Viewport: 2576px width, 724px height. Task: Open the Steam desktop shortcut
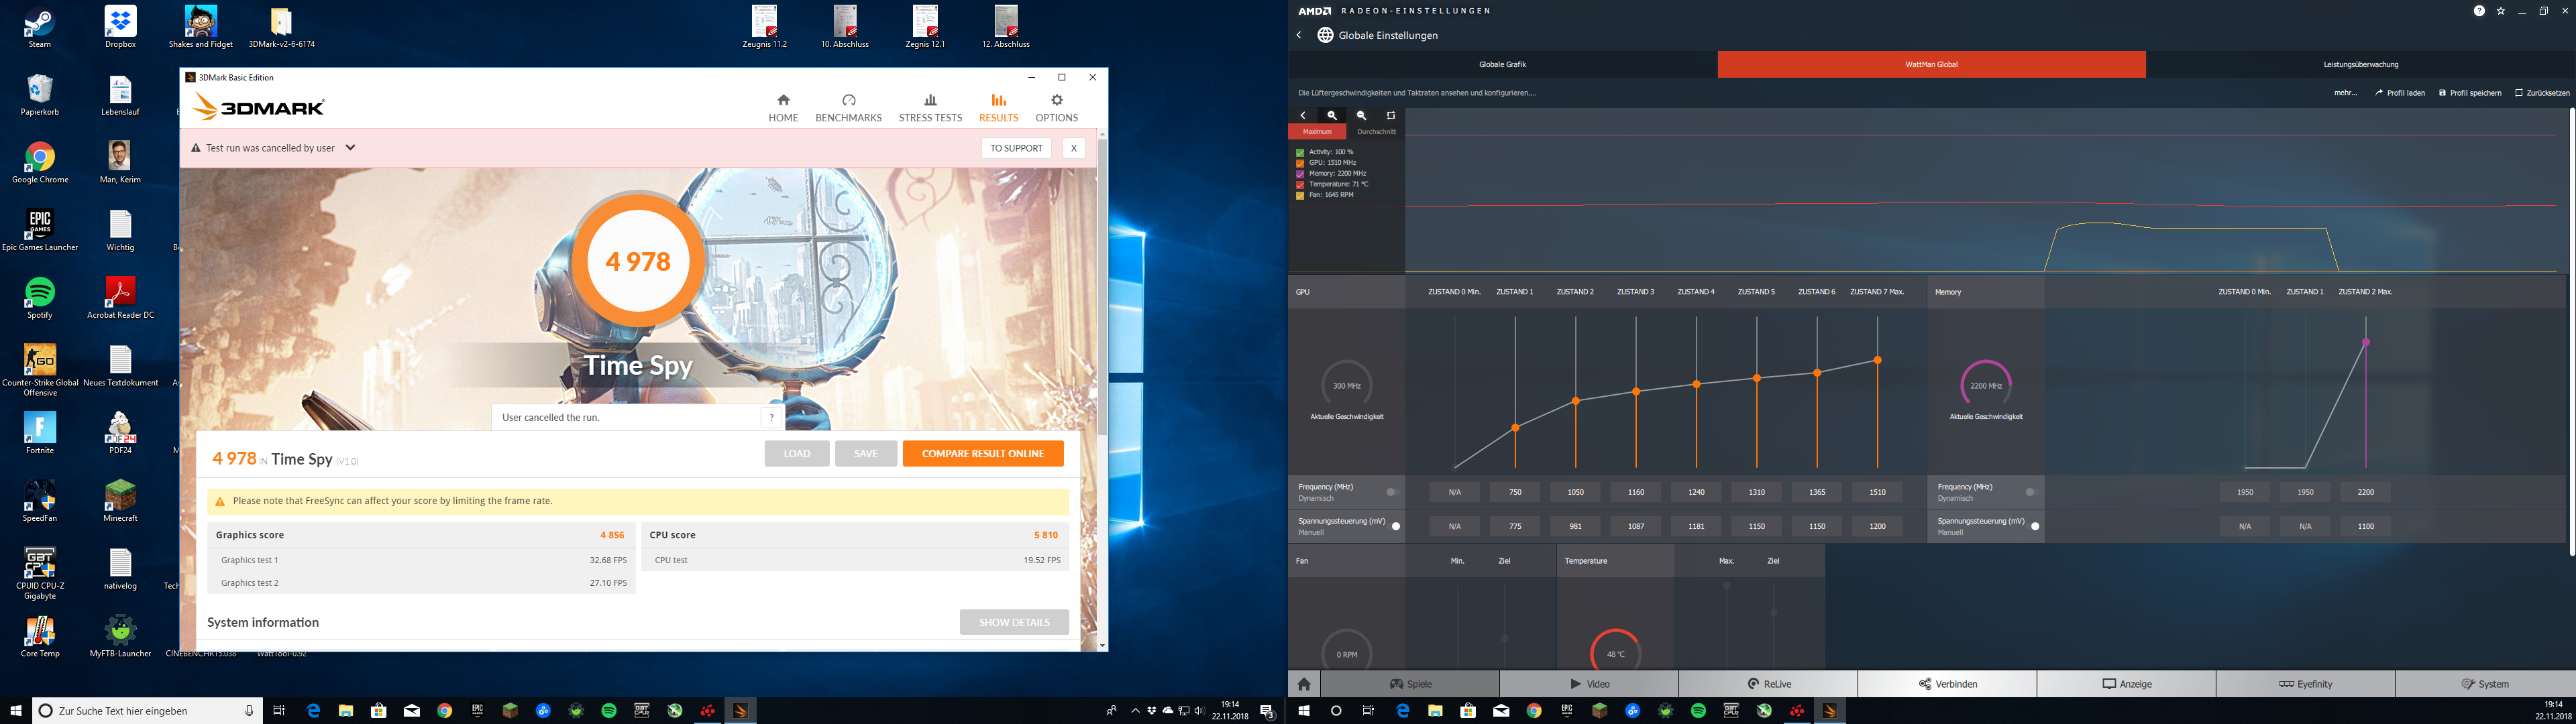[x=40, y=27]
